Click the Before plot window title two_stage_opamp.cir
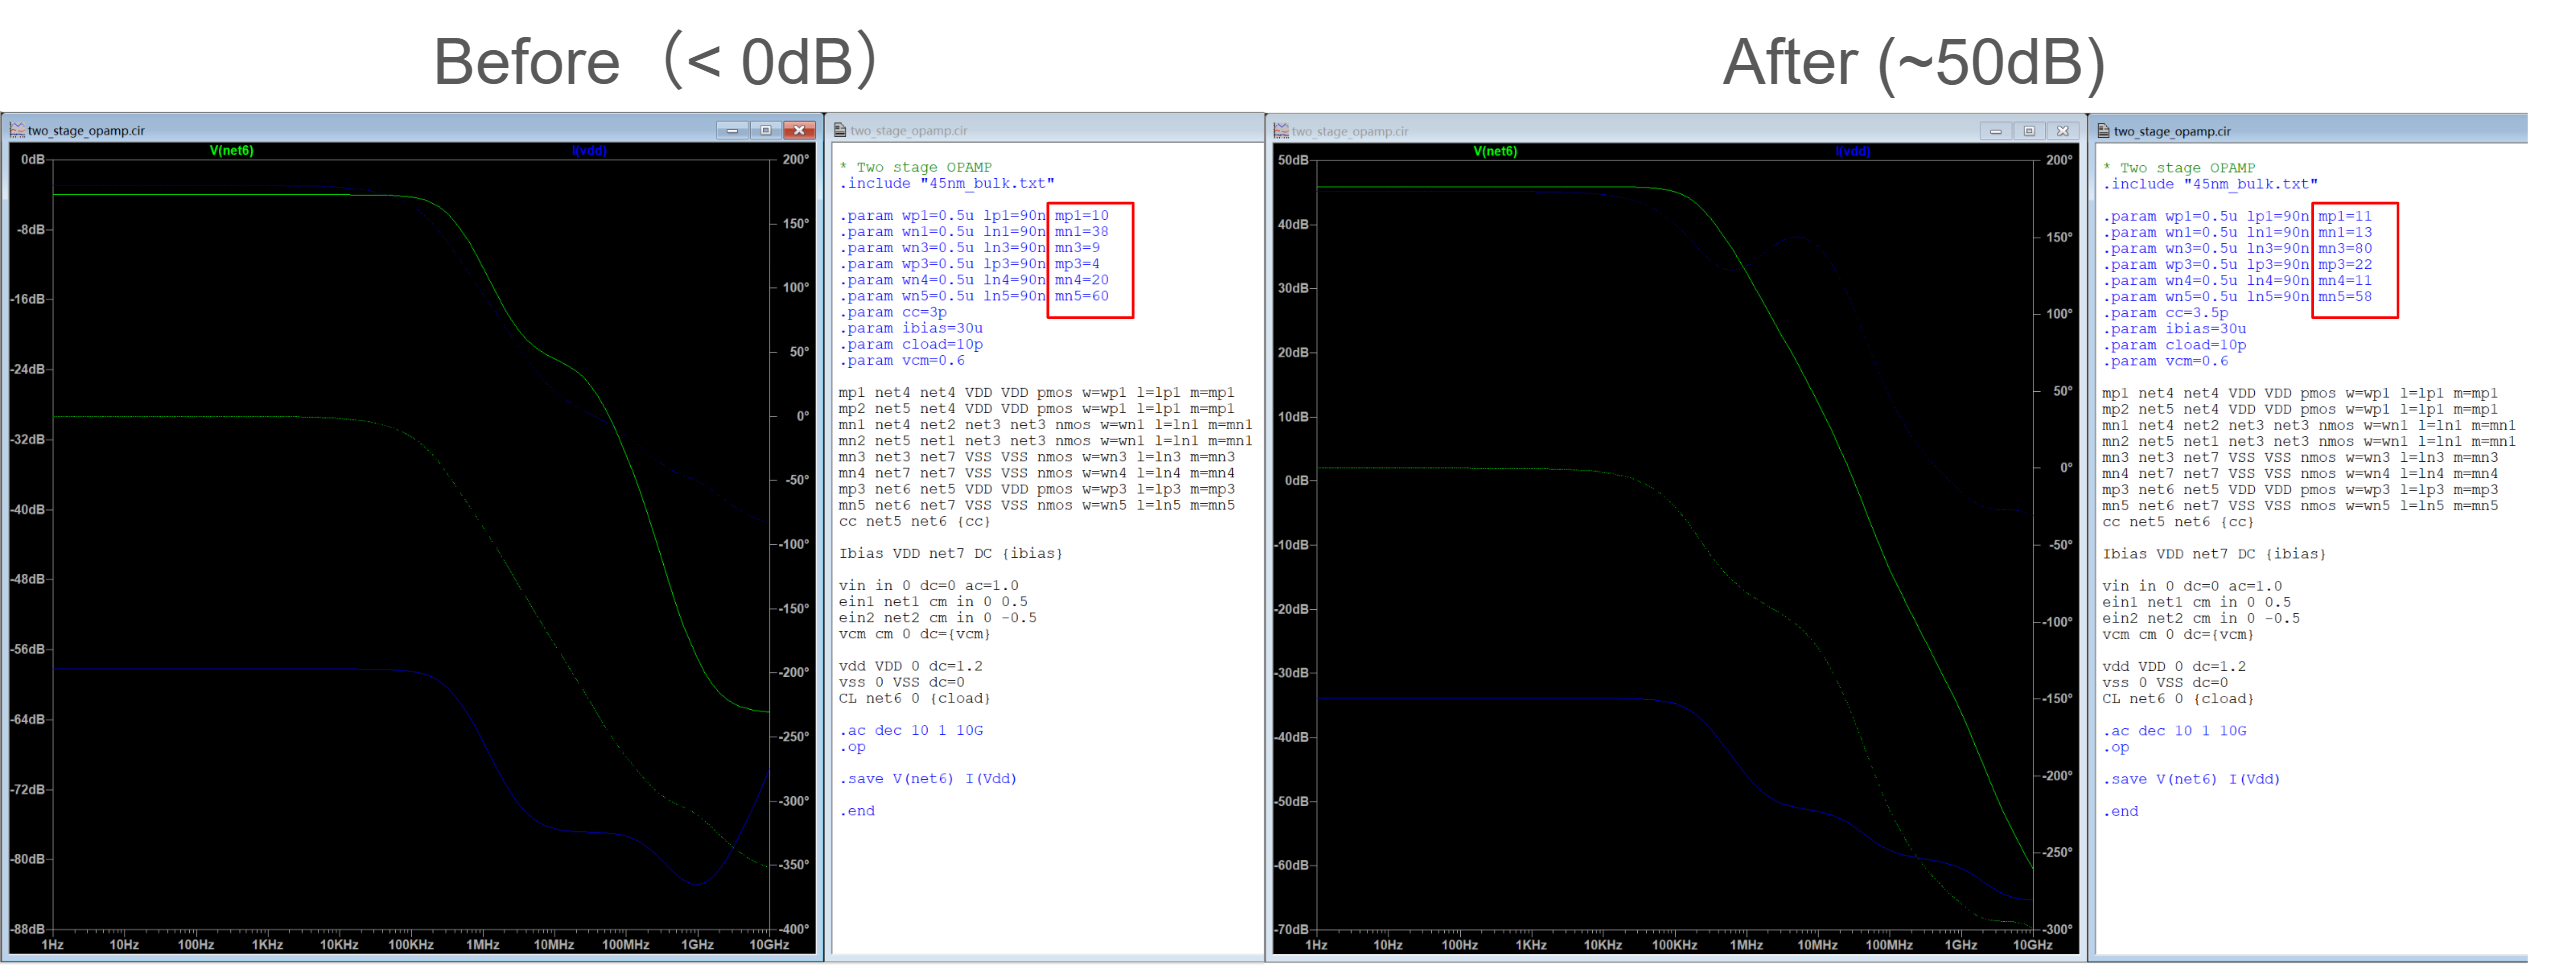 click(86, 131)
